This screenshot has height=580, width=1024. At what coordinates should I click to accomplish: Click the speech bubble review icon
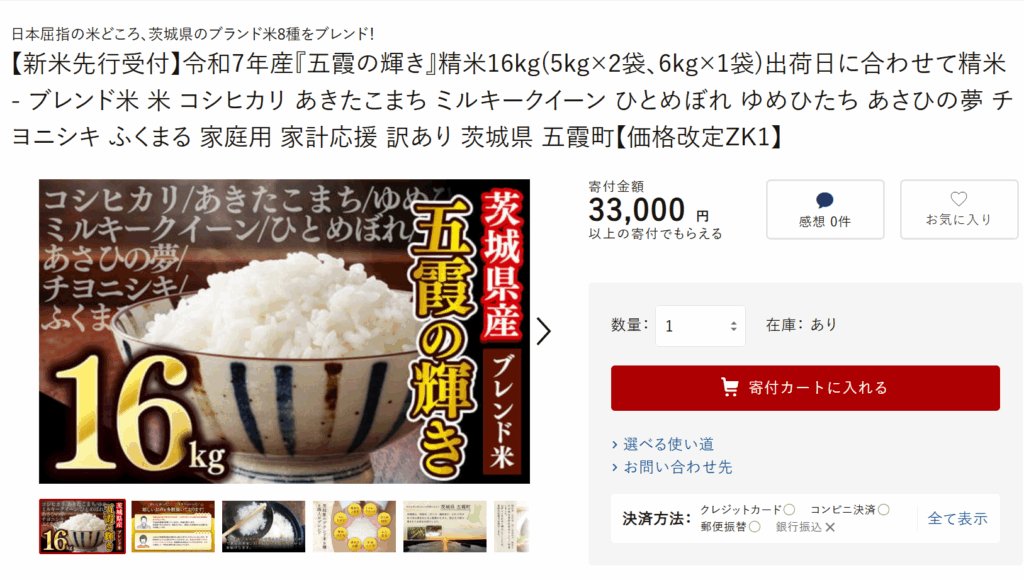click(824, 200)
